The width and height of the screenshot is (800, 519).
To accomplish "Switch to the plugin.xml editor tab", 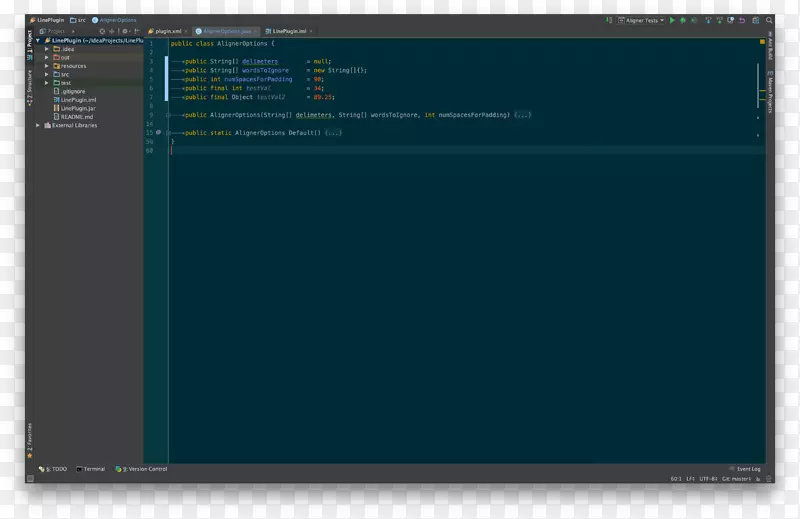I will click(x=164, y=32).
